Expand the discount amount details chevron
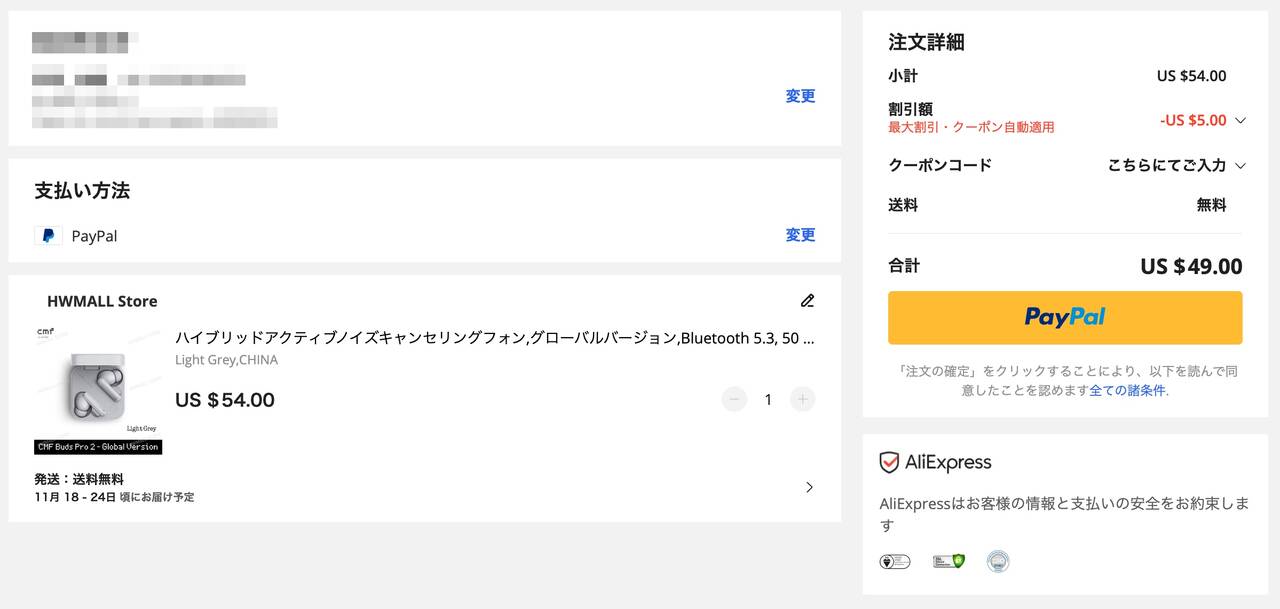1280x609 pixels. point(1240,121)
